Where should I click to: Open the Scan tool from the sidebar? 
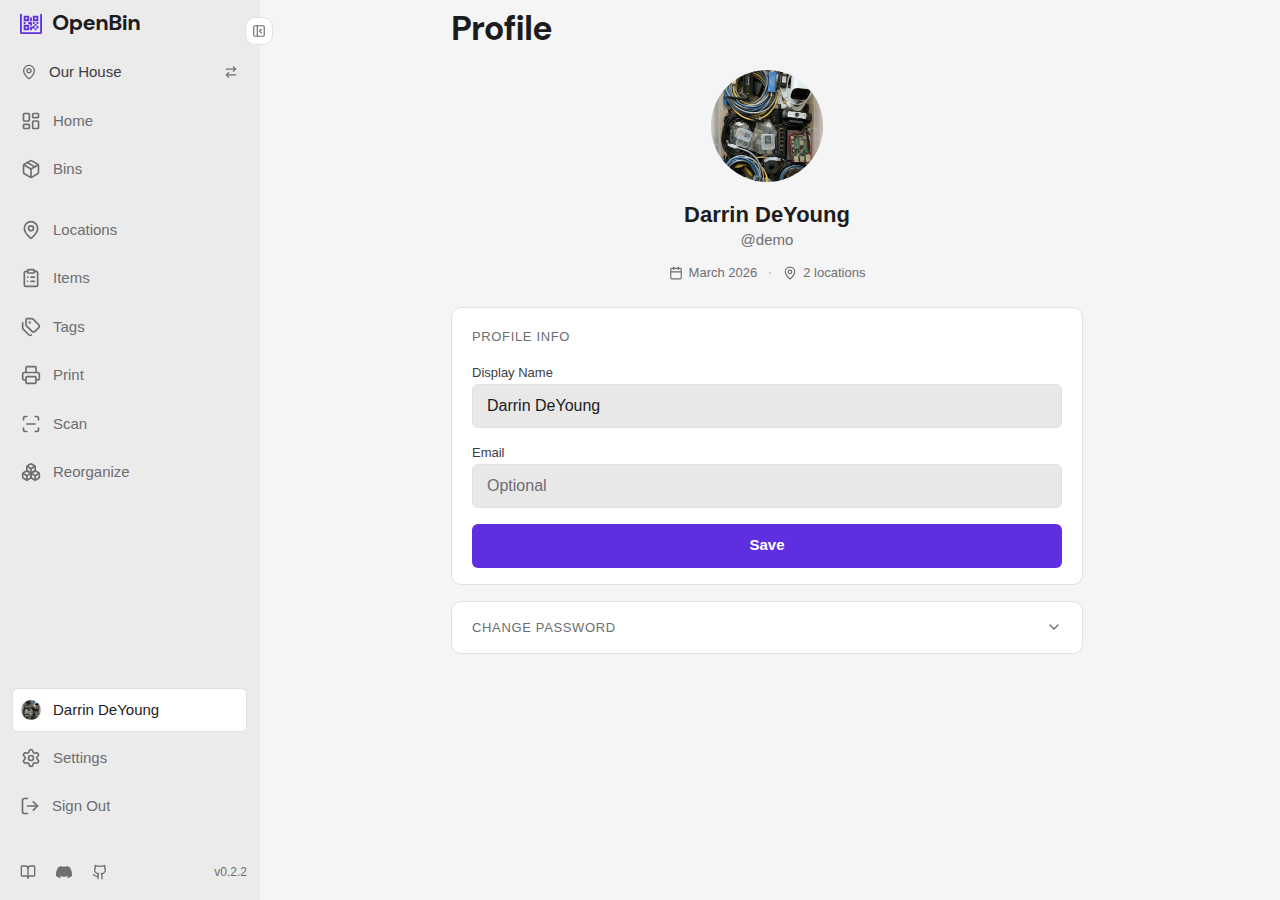tap(30, 424)
